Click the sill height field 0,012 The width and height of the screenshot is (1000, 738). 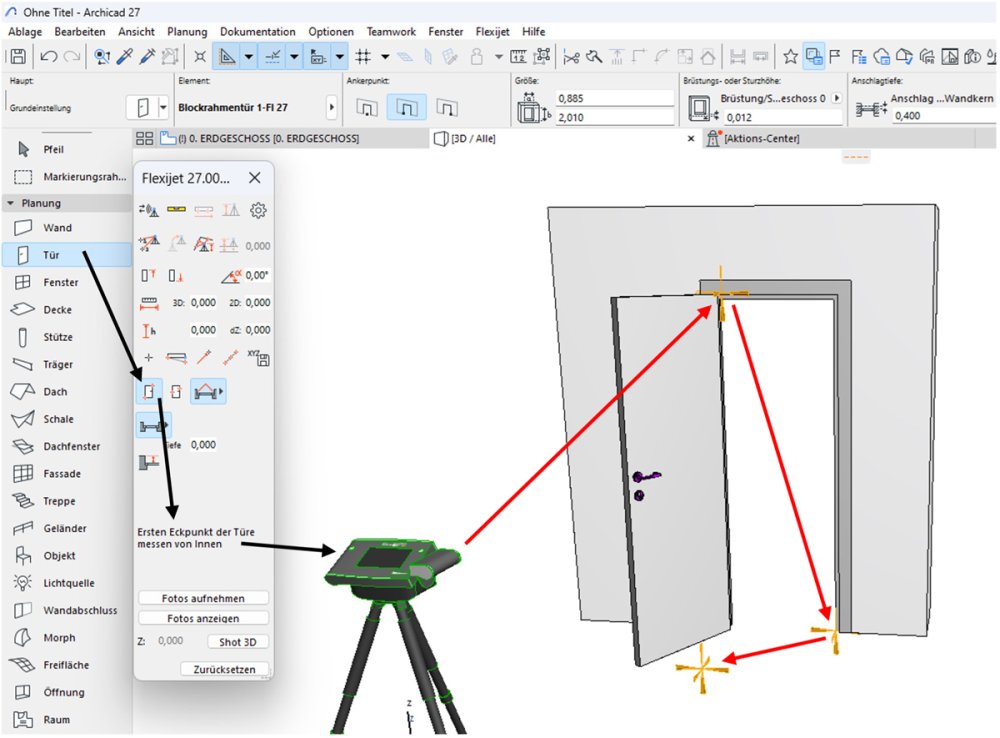click(783, 117)
